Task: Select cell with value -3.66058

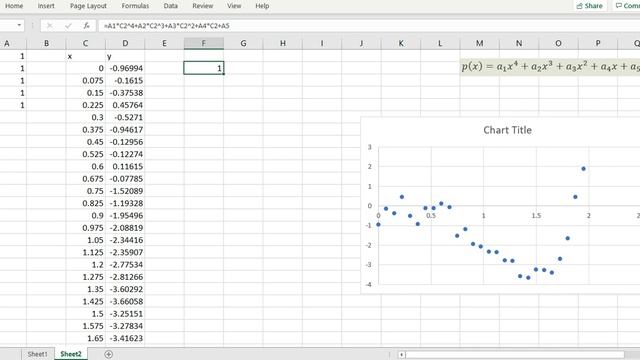Action: click(125, 301)
